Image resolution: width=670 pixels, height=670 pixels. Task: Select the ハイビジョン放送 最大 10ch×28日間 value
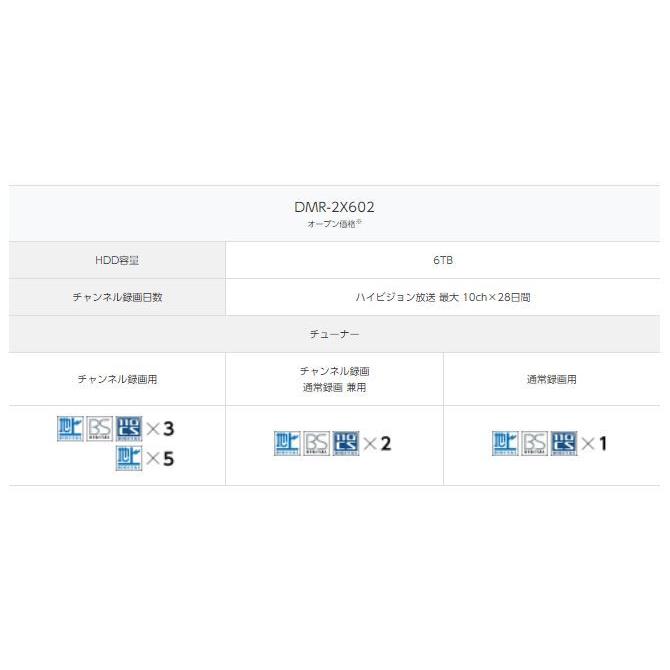point(443,297)
